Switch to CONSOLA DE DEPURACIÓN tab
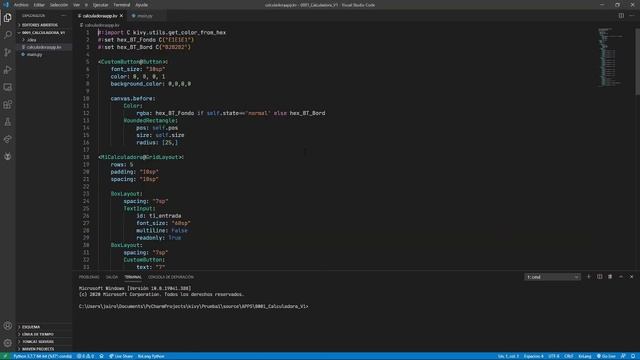The height and width of the screenshot is (360, 640). 171,277
